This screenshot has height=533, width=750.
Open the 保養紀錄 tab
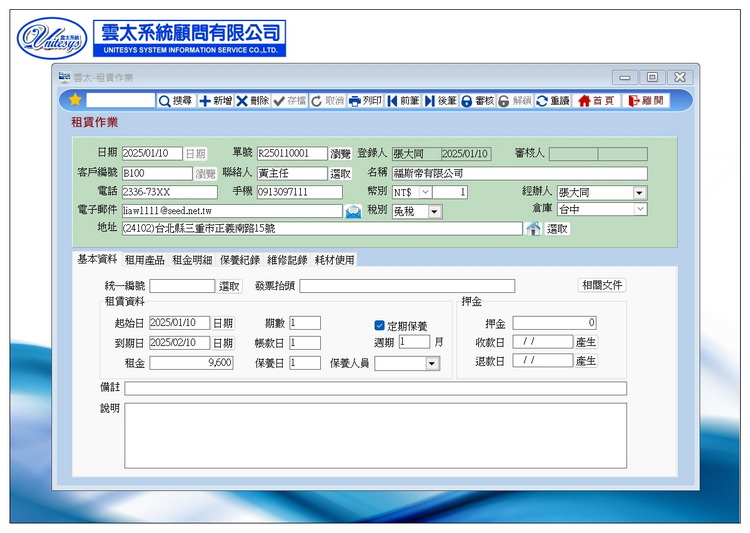[240, 260]
